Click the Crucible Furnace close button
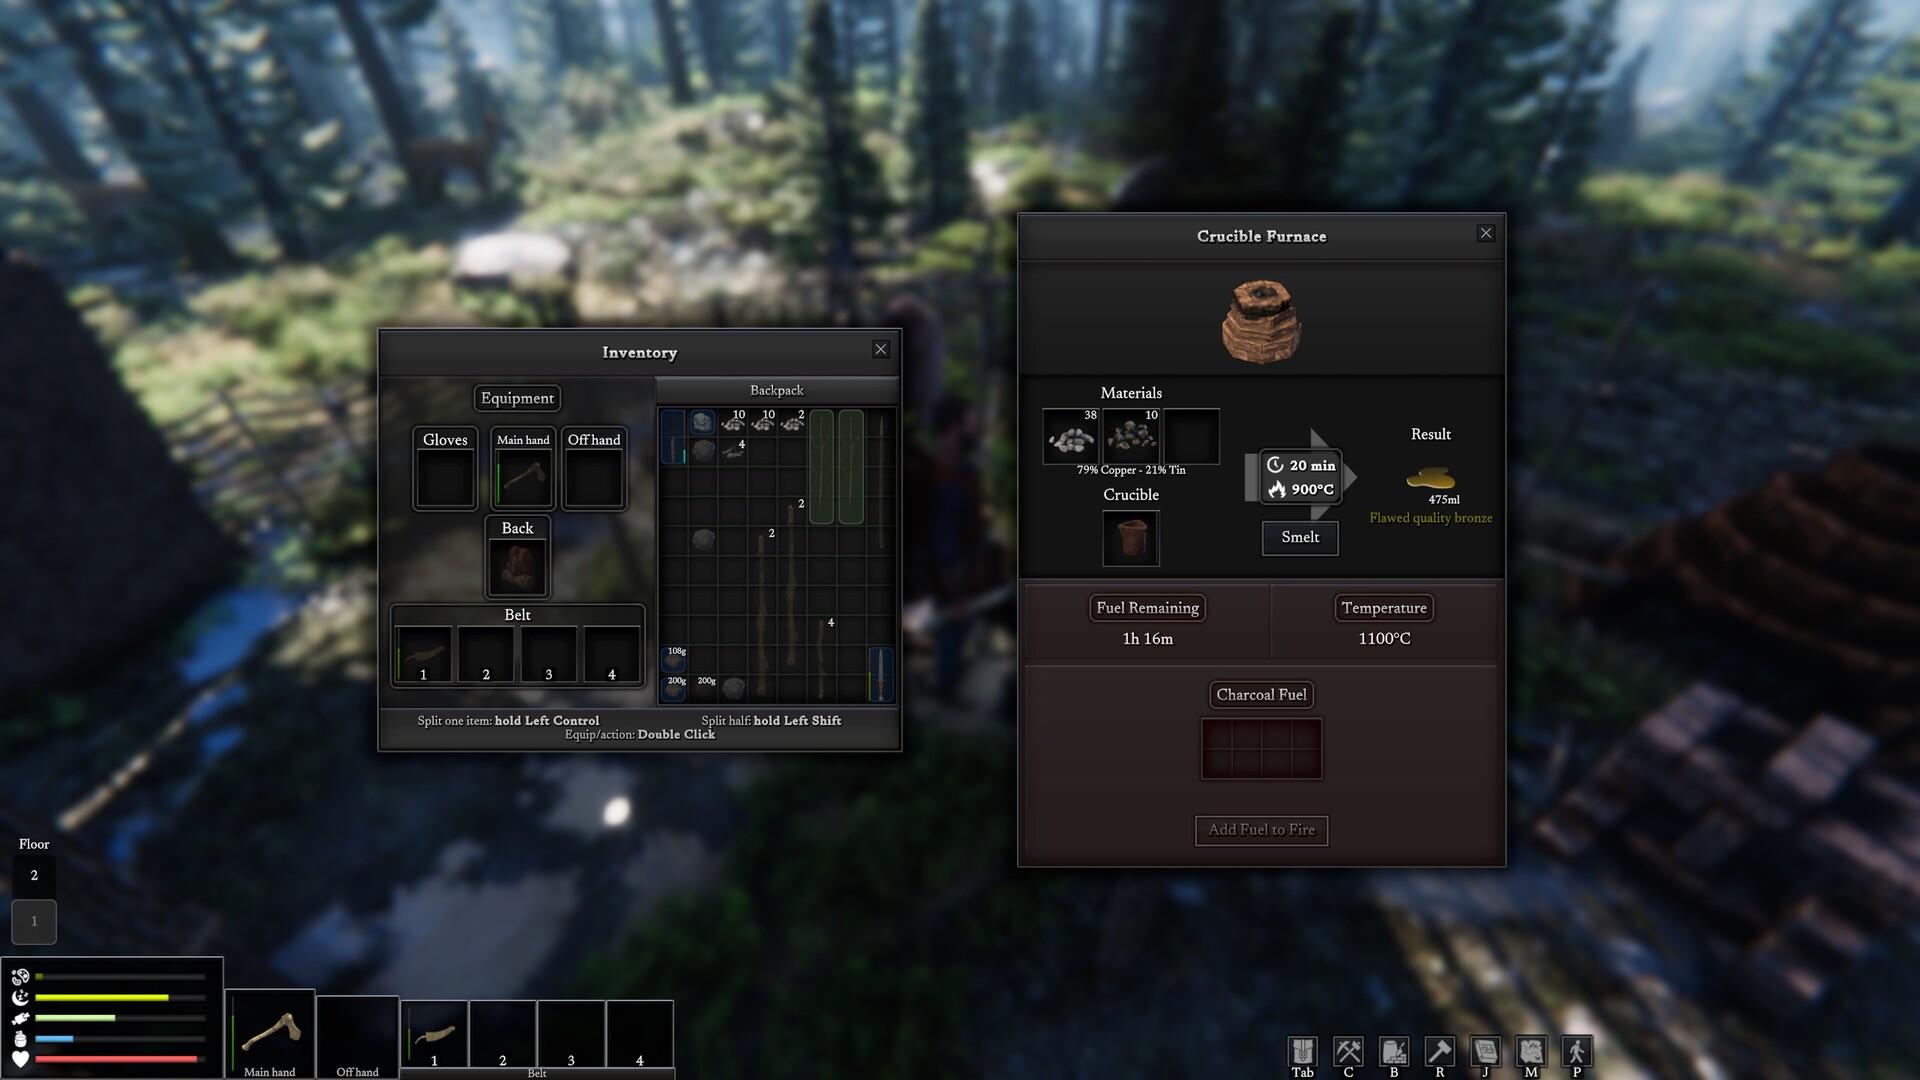1920x1080 pixels. [x=1486, y=232]
